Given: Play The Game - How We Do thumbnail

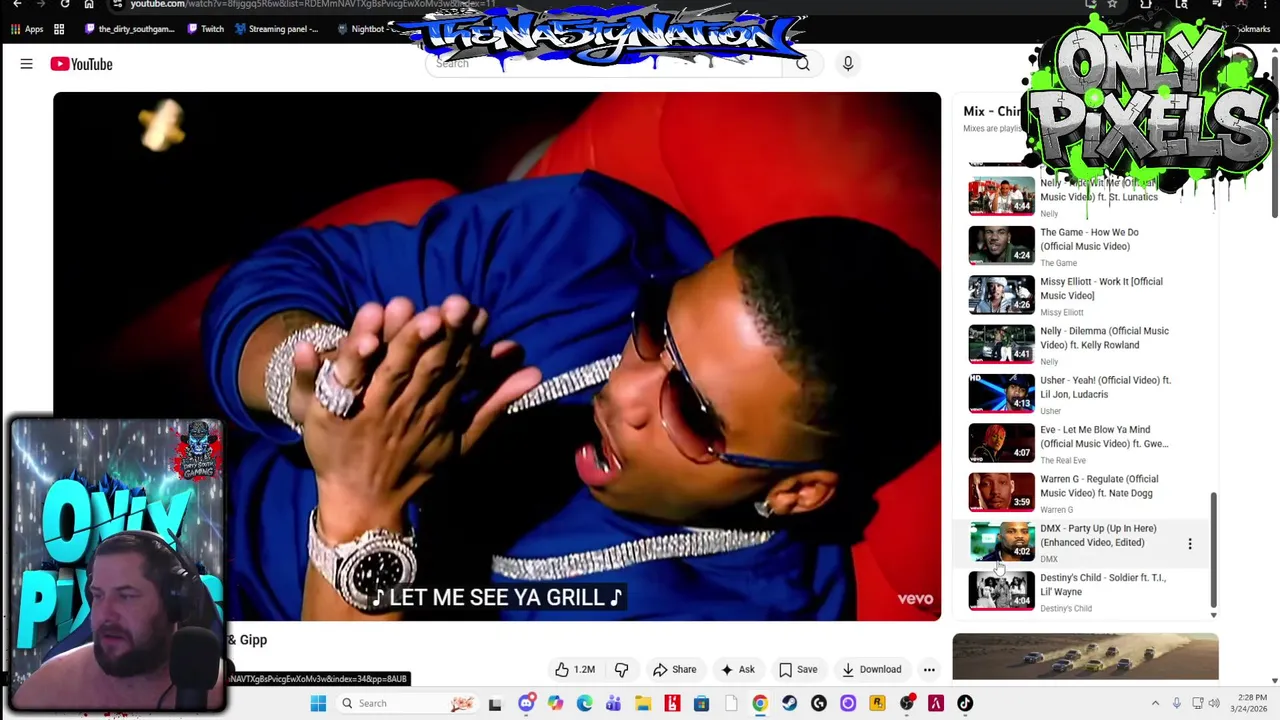Looking at the screenshot, I should 1001,246.
